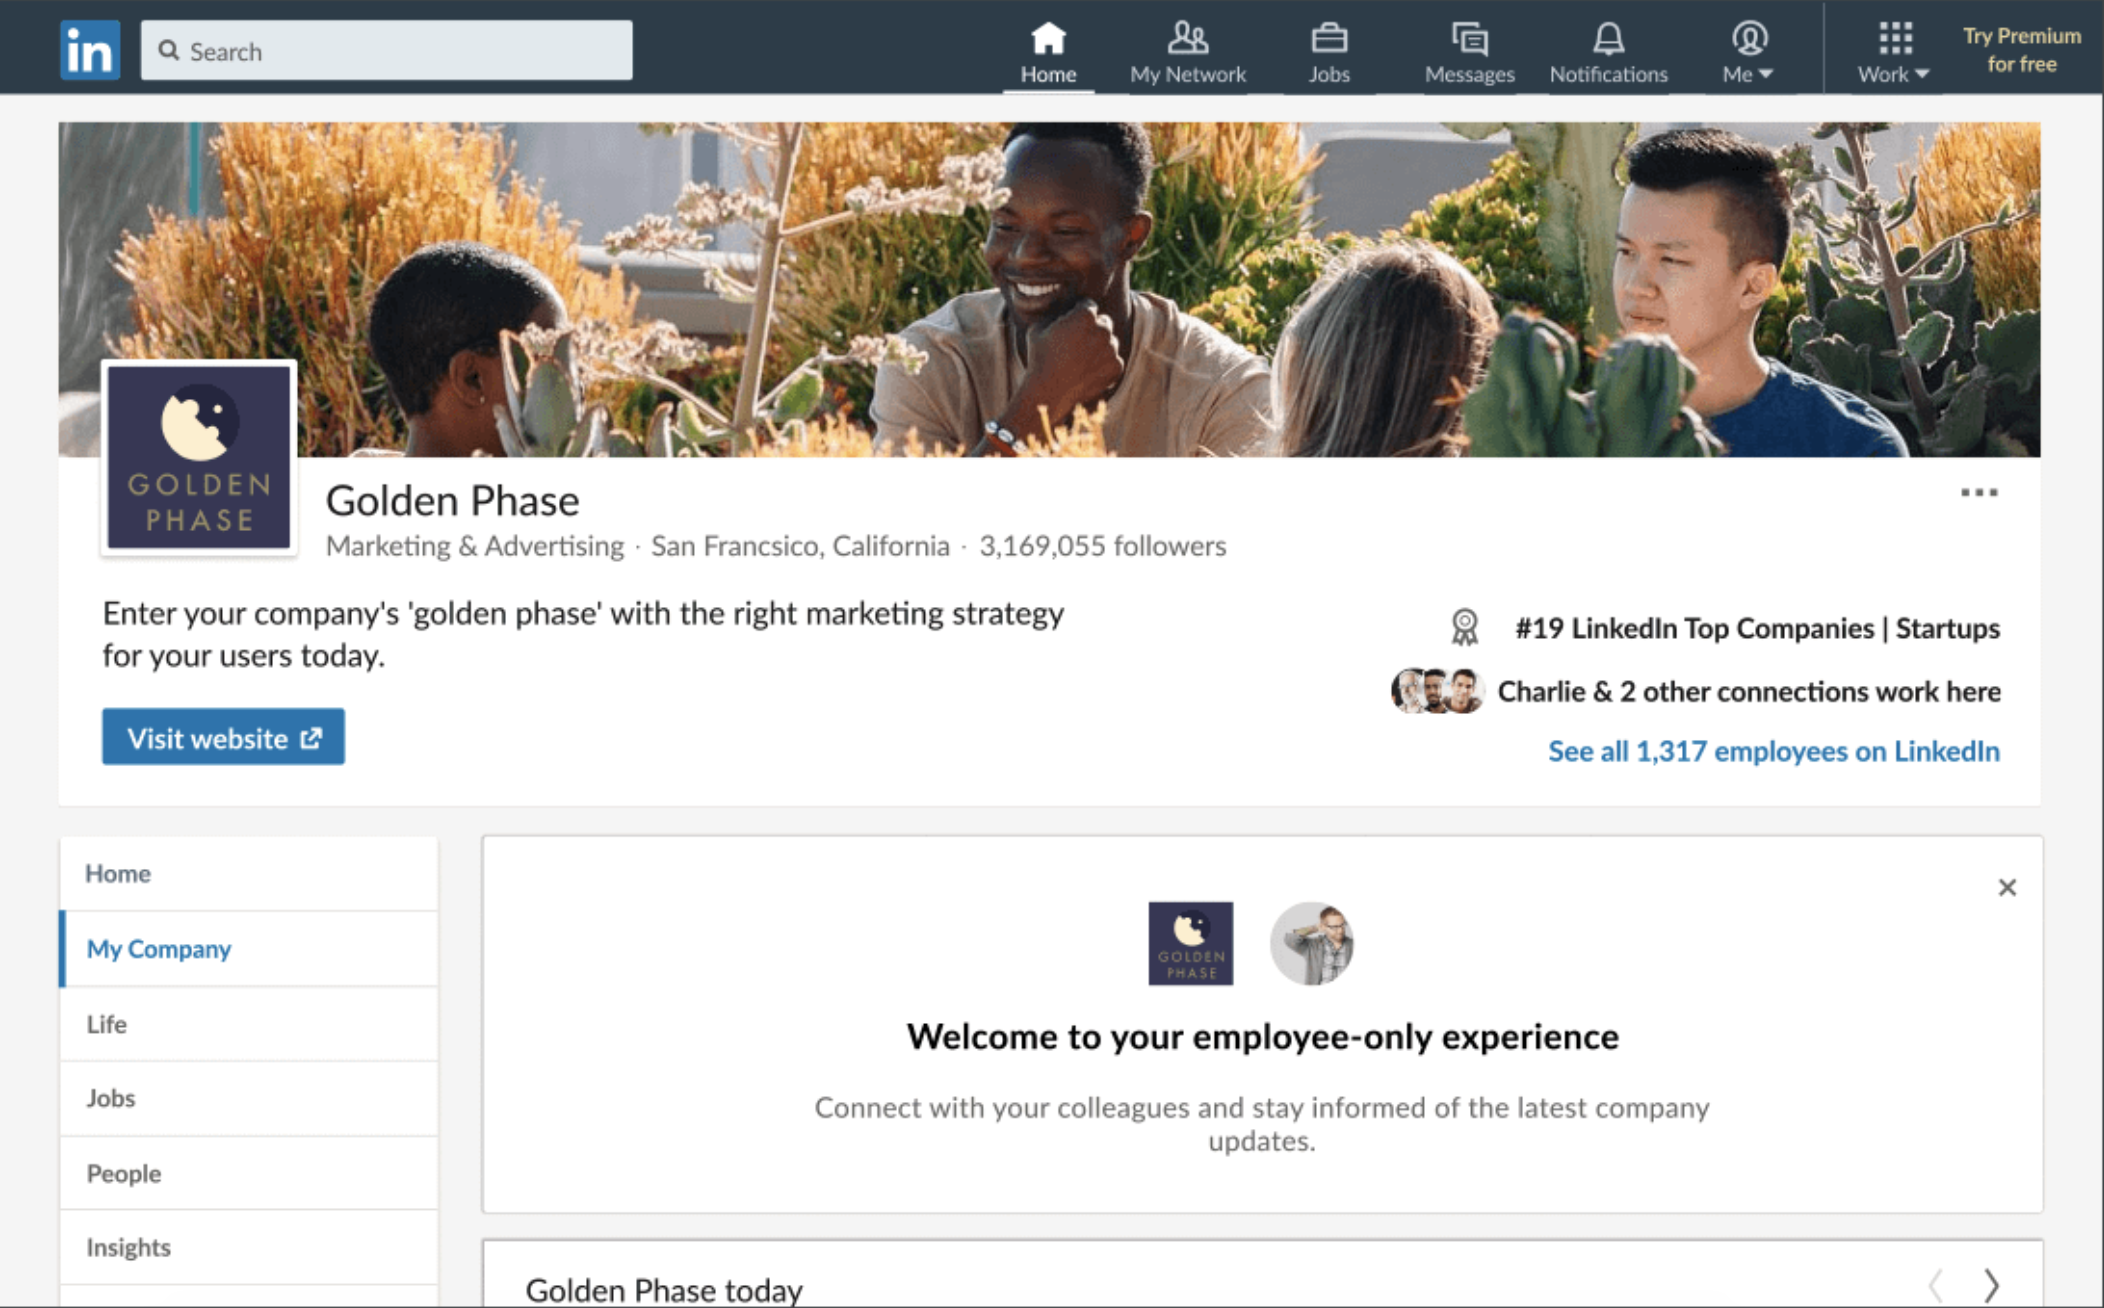This screenshot has height=1308, width=2104.
Task: Click the search magnifier icon
Action: [169, 51]
